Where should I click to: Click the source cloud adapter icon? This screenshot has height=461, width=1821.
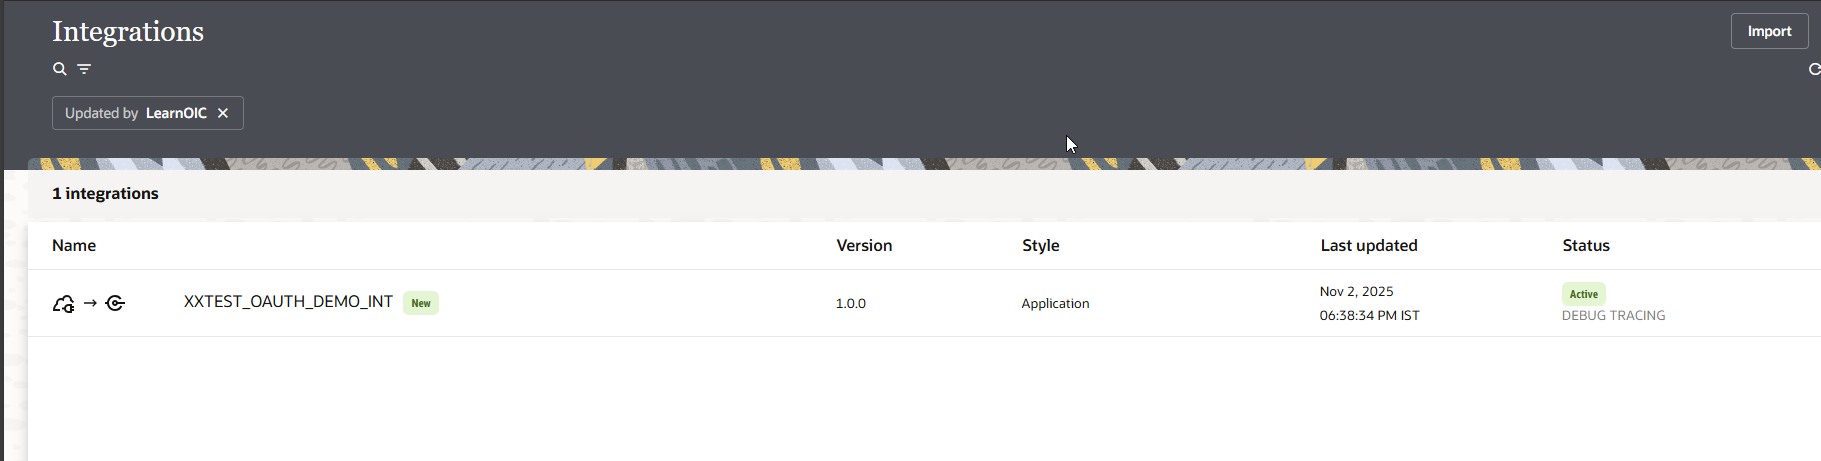point(63,304)
